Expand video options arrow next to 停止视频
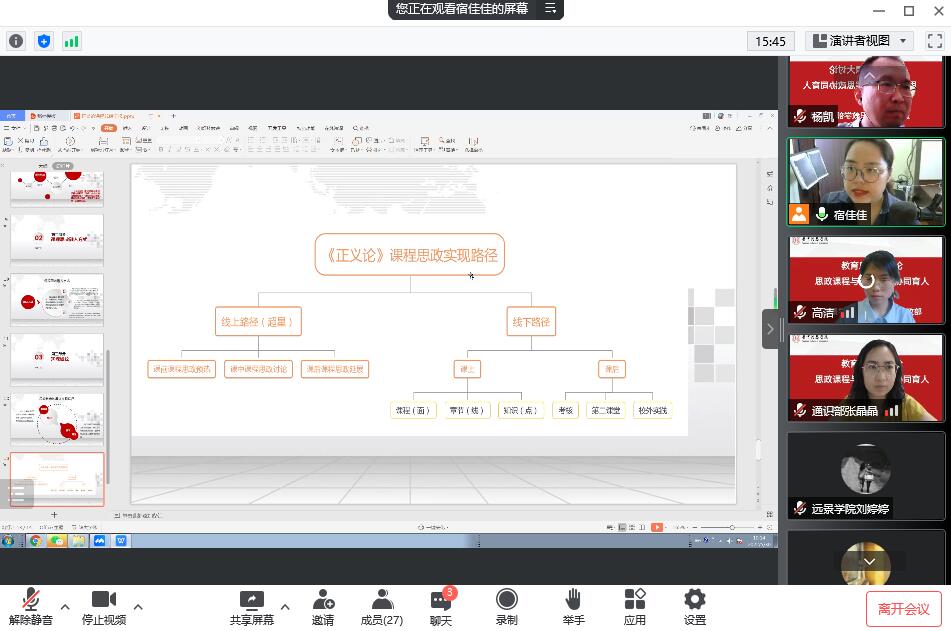The image size is (951, 631). point(138,607)
